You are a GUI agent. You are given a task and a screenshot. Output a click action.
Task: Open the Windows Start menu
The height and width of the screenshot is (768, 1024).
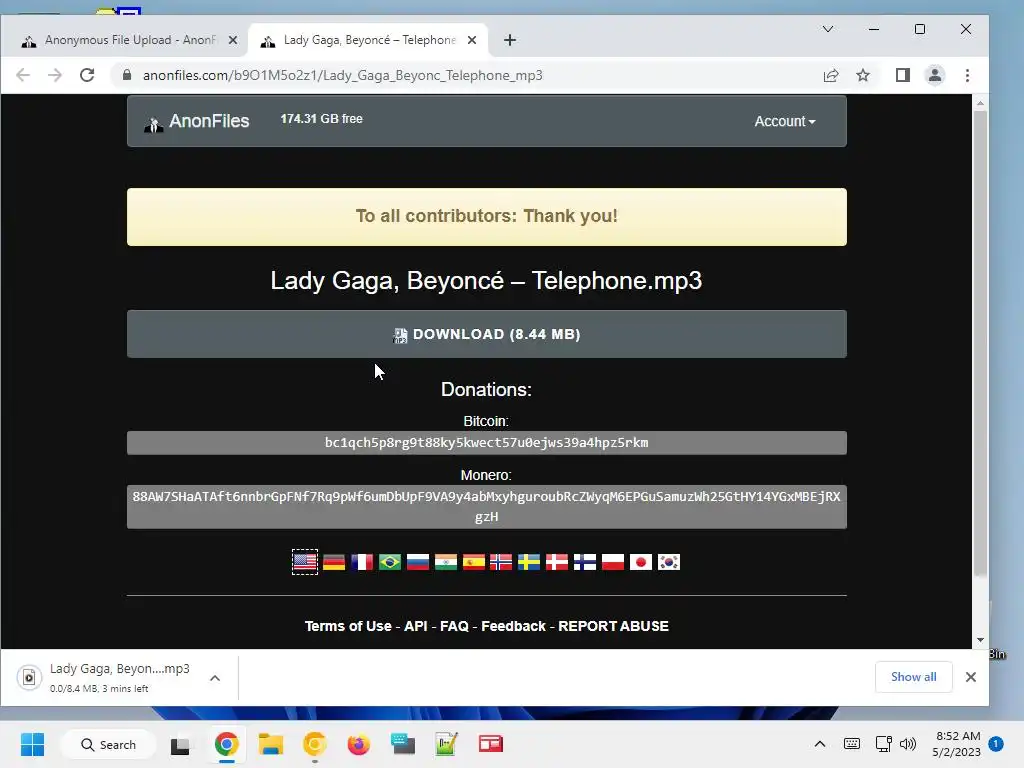pos(33,744)
